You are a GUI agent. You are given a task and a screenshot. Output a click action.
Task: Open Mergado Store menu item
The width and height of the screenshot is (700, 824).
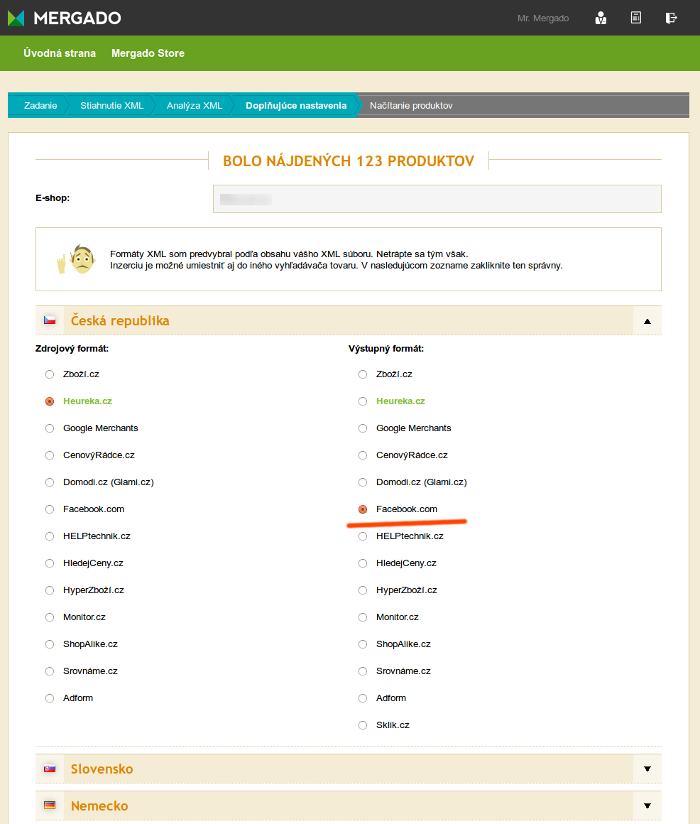click(x=148, y=53)
